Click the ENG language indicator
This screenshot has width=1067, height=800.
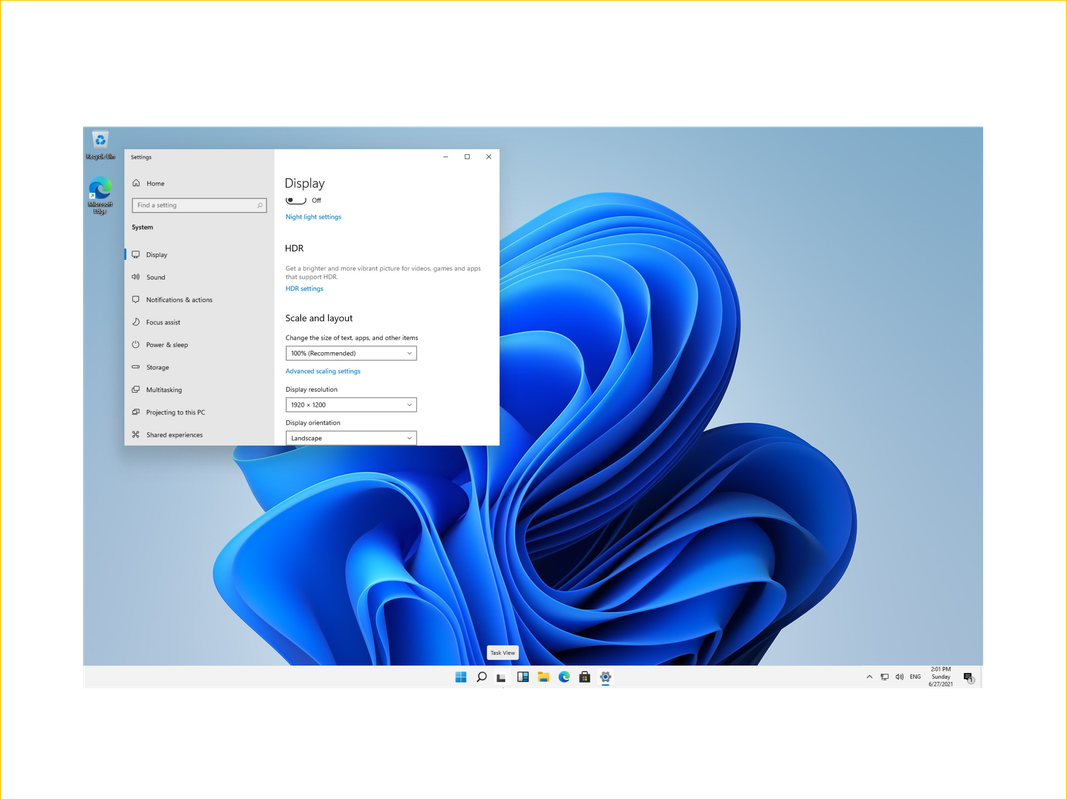point(915,677)
